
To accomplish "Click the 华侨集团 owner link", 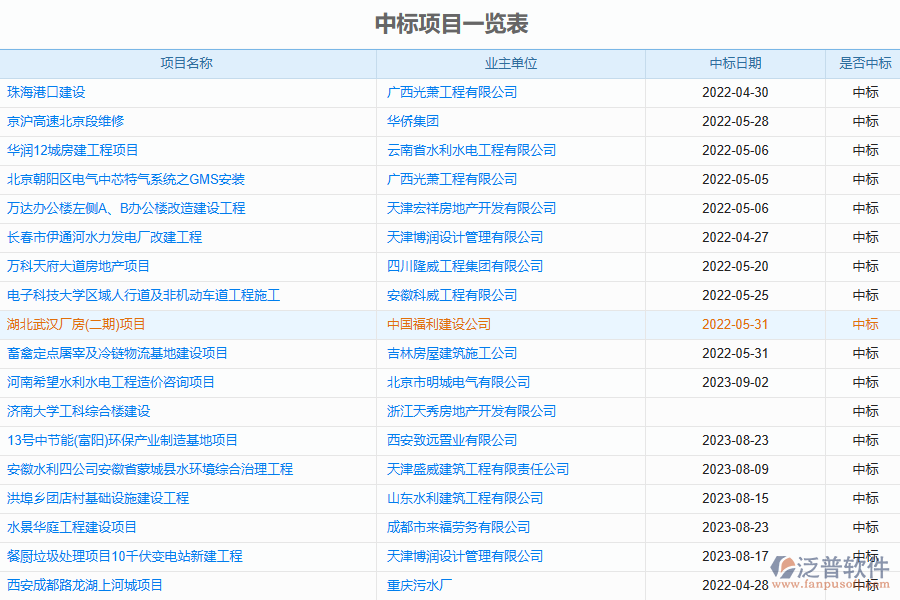I will pos(413,121).
